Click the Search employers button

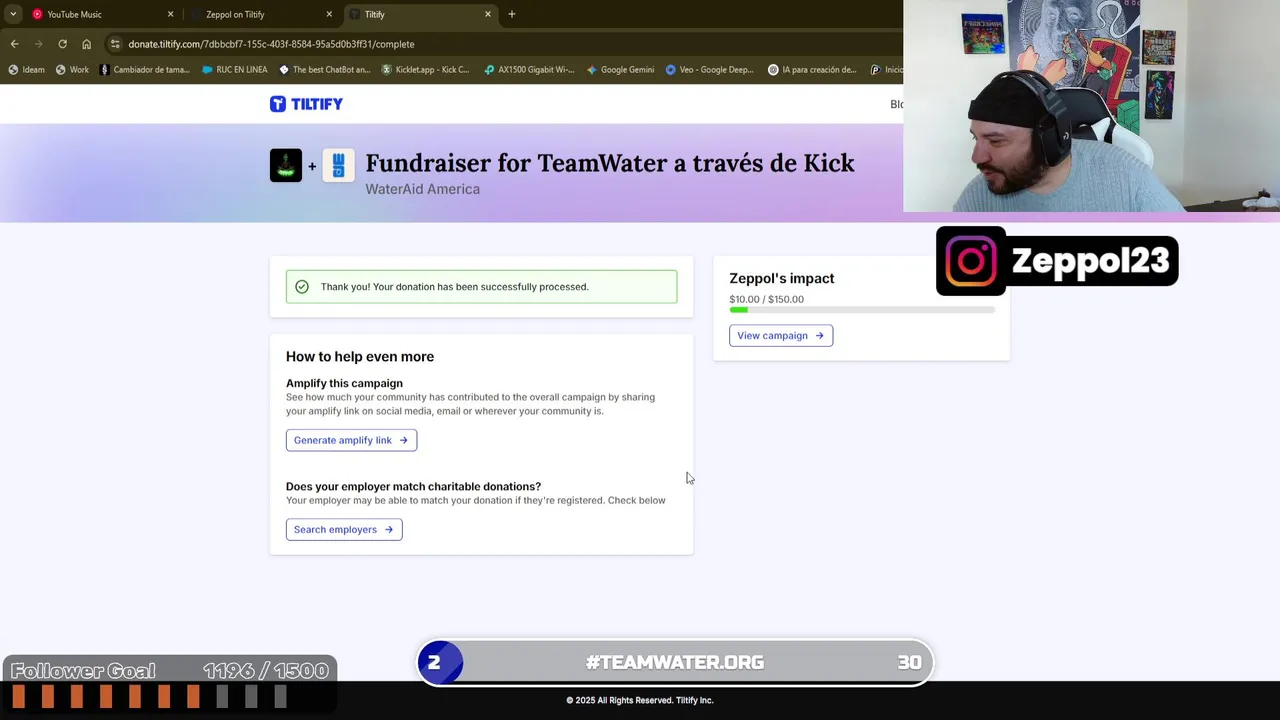pyautogui.click(x=344, y=529)
